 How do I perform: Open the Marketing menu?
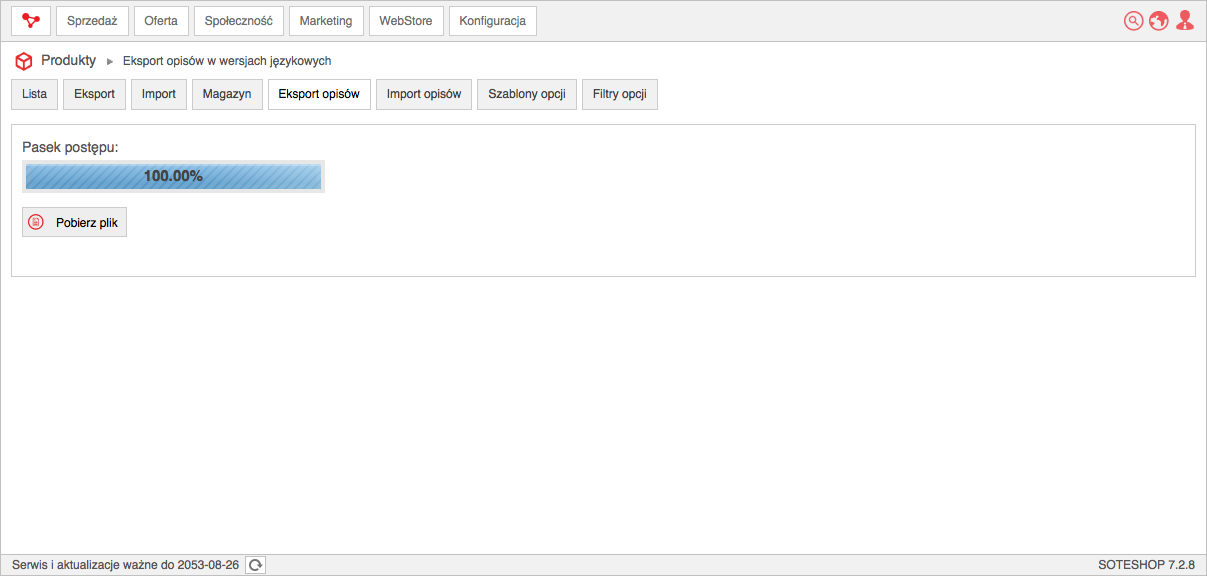[x=326, y=21]
